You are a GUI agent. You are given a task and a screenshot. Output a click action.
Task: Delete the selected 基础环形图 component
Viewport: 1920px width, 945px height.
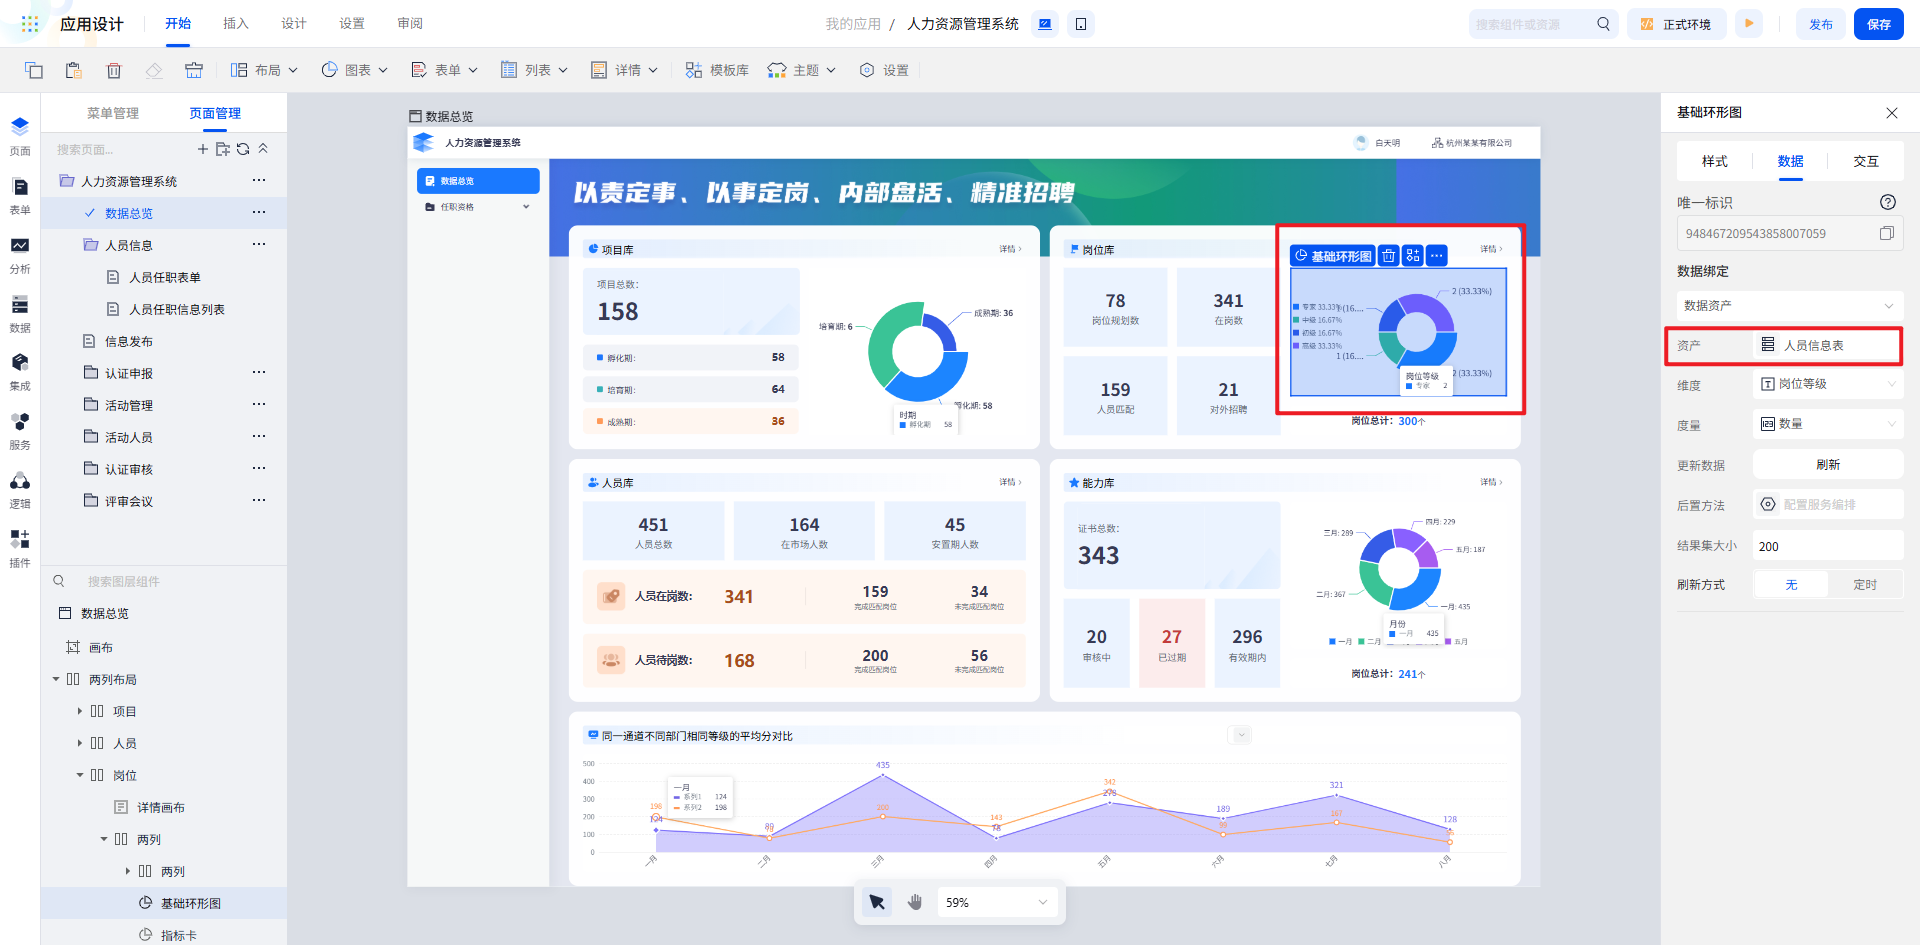pos(1388,256)
